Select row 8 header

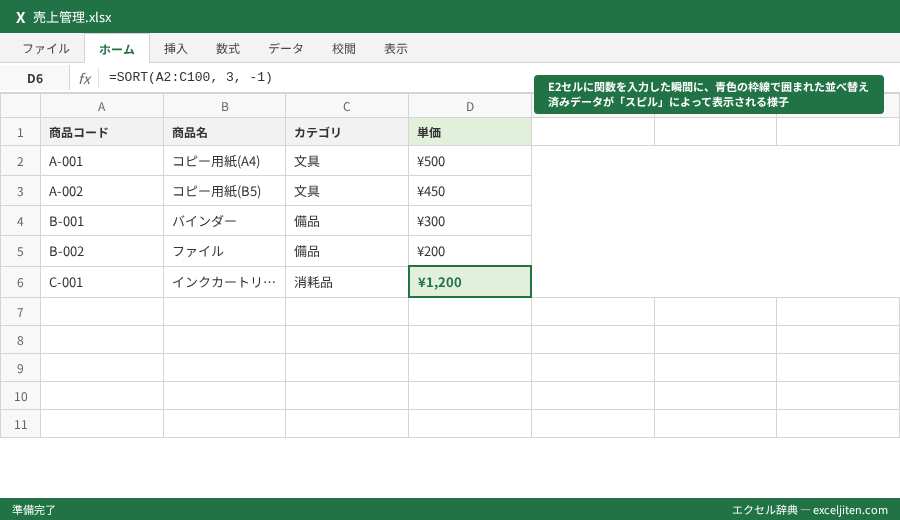point(20,340)
